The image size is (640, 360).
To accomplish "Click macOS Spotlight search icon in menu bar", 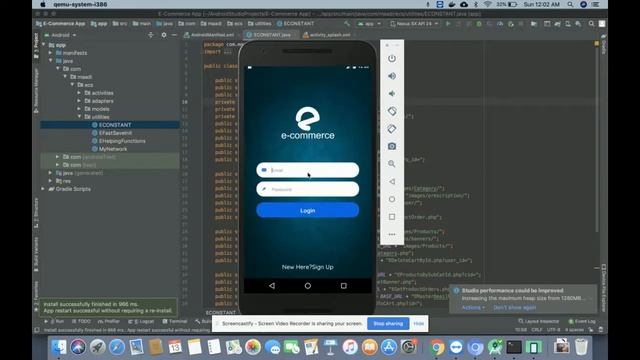I will coord(570,4).
